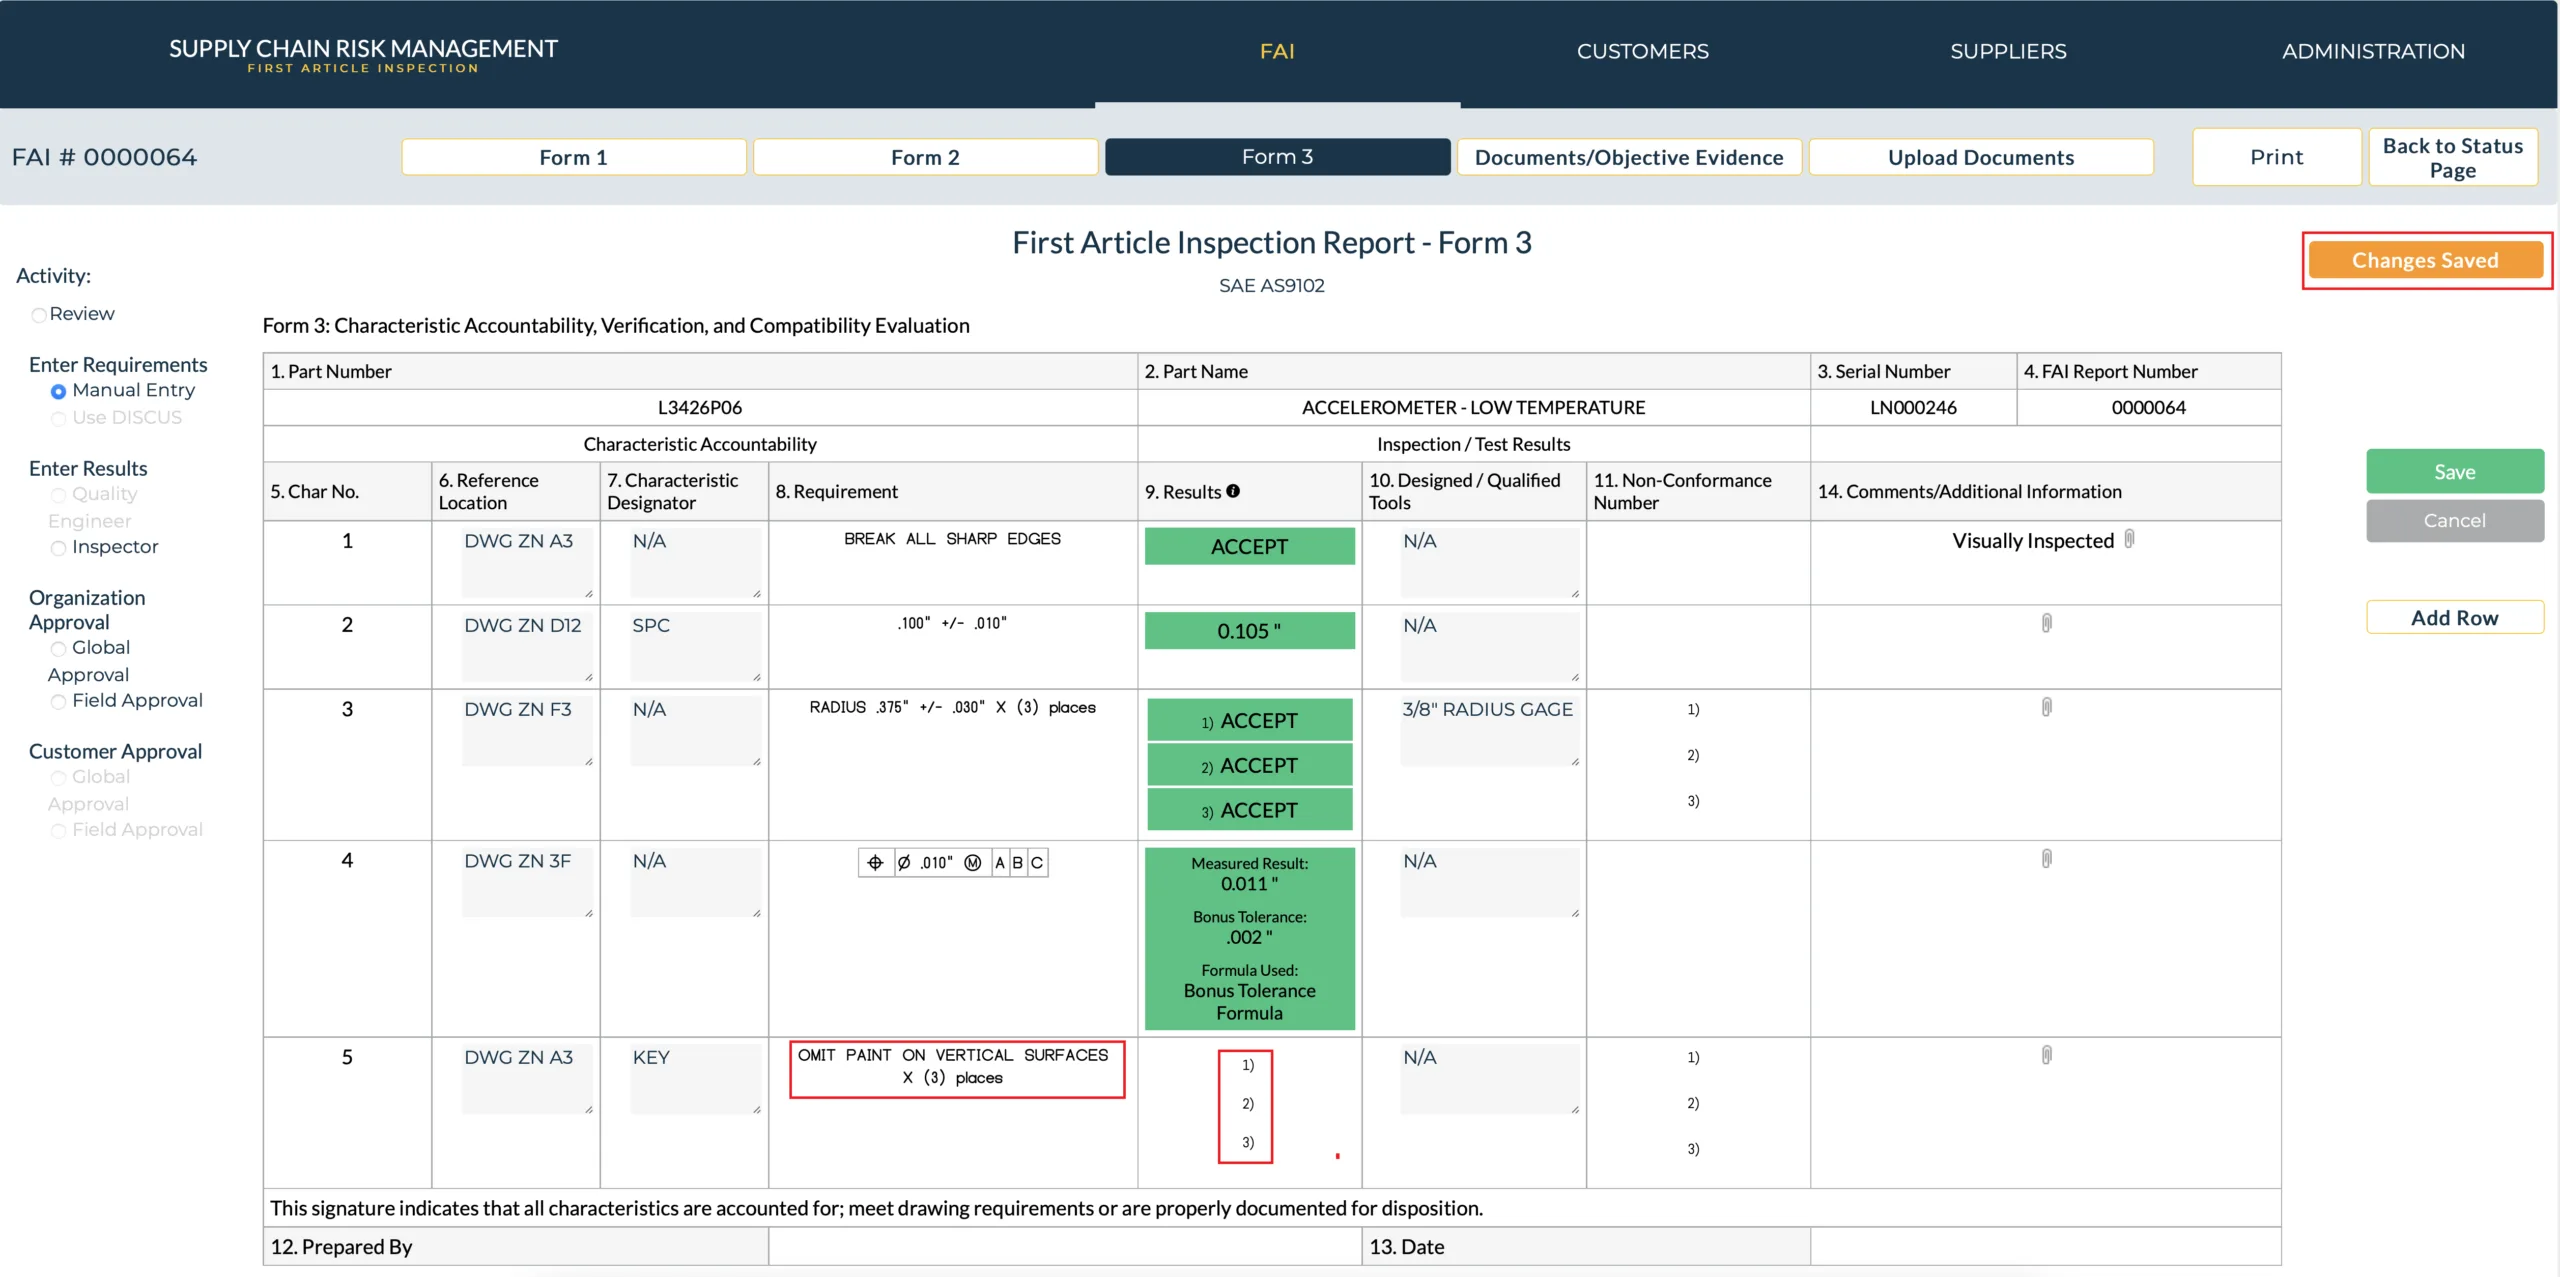Screen dimensions: 2560x1277
Task: Choose Field Approval under Customer Approval
Action: pos(58,831)
